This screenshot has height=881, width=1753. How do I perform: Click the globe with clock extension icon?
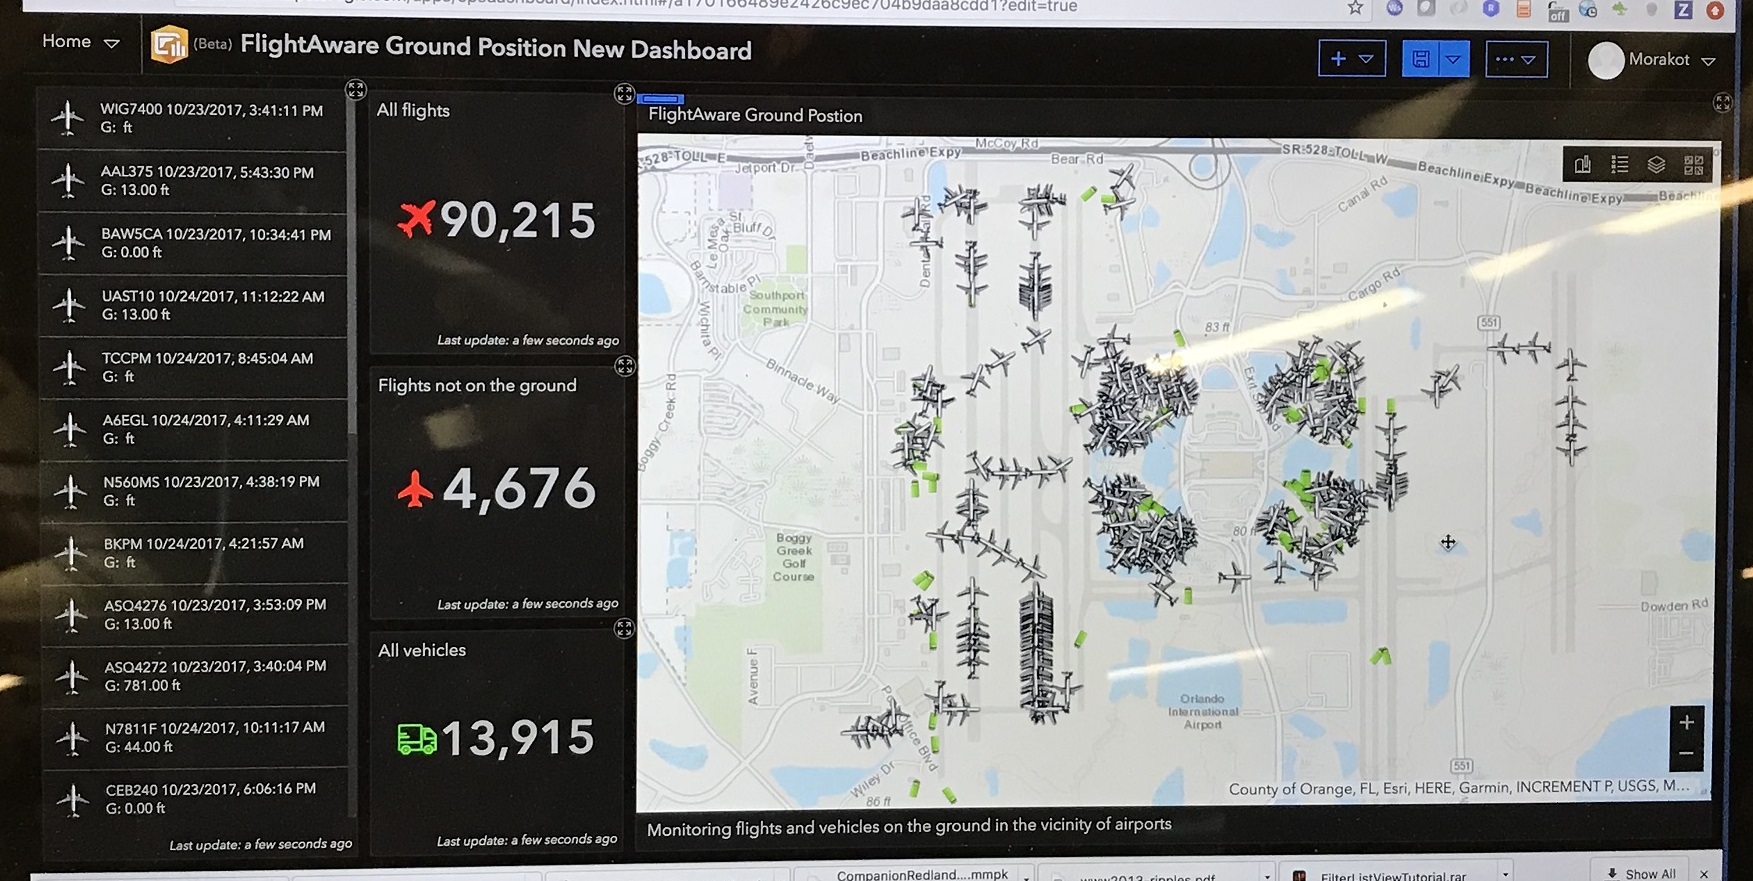tap(1588, 10)
